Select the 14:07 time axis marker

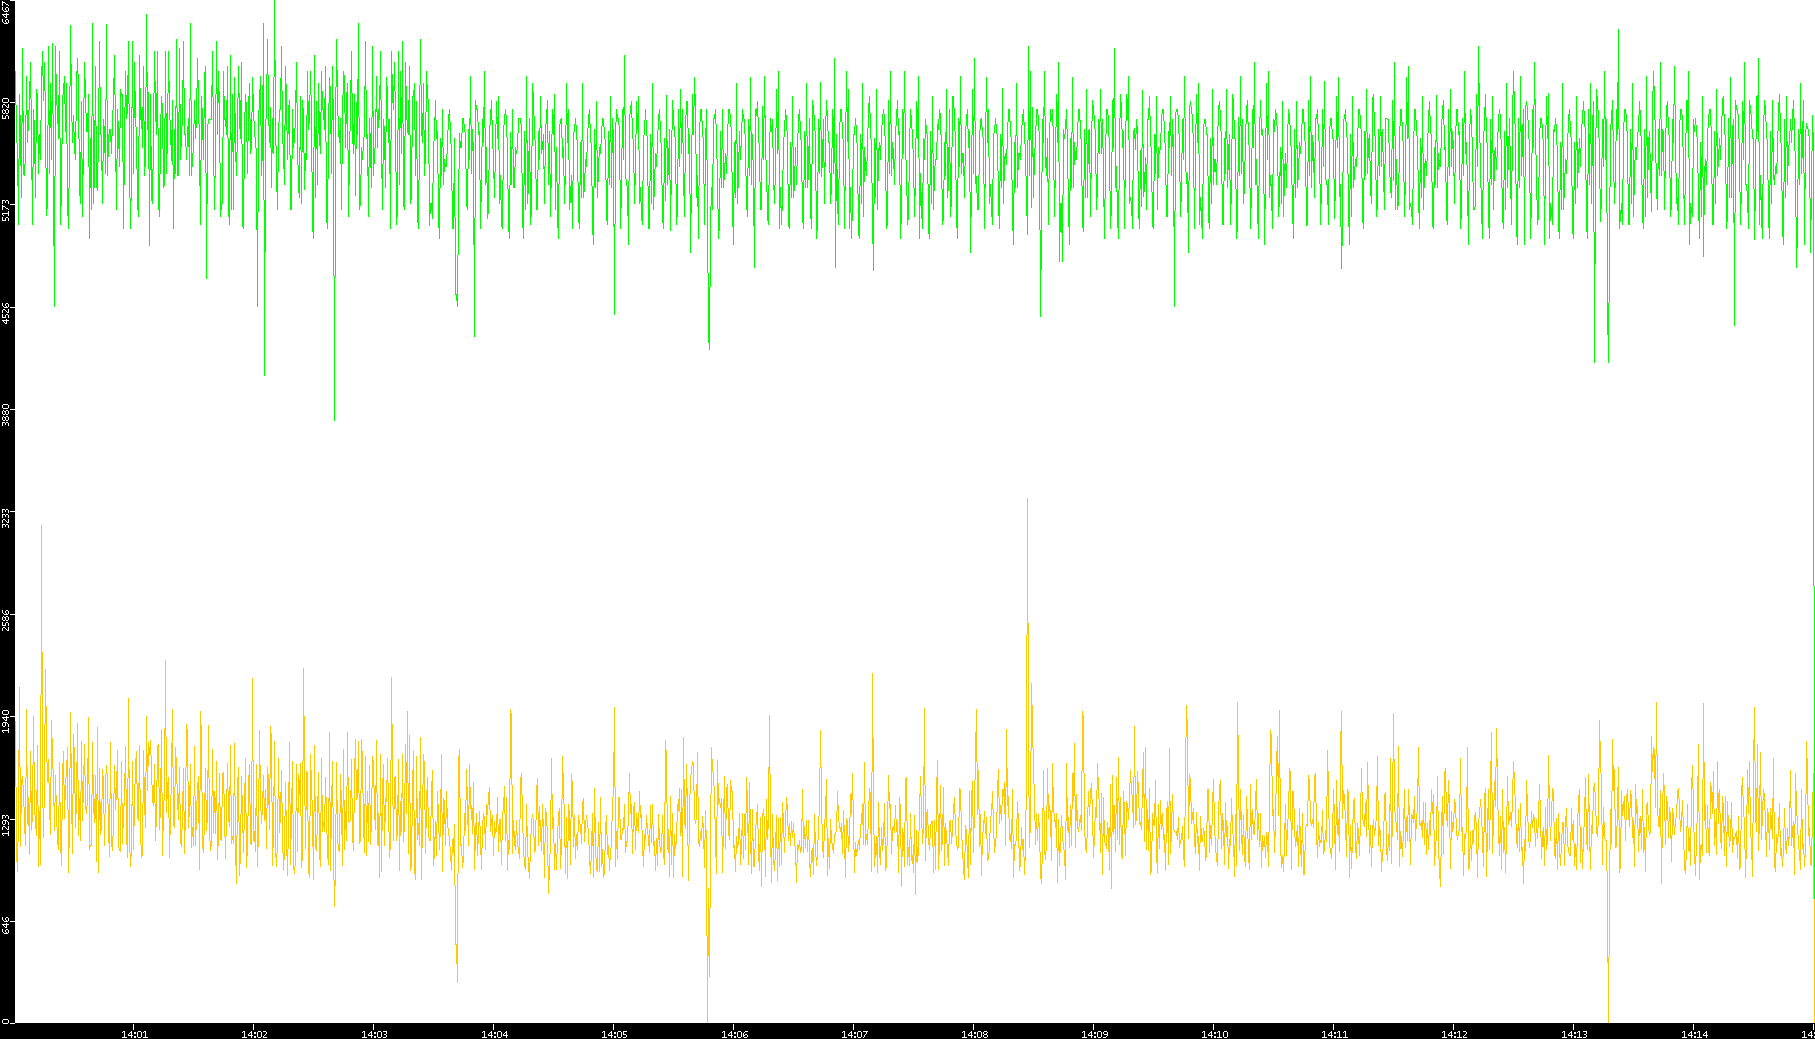click(854, 1034)
